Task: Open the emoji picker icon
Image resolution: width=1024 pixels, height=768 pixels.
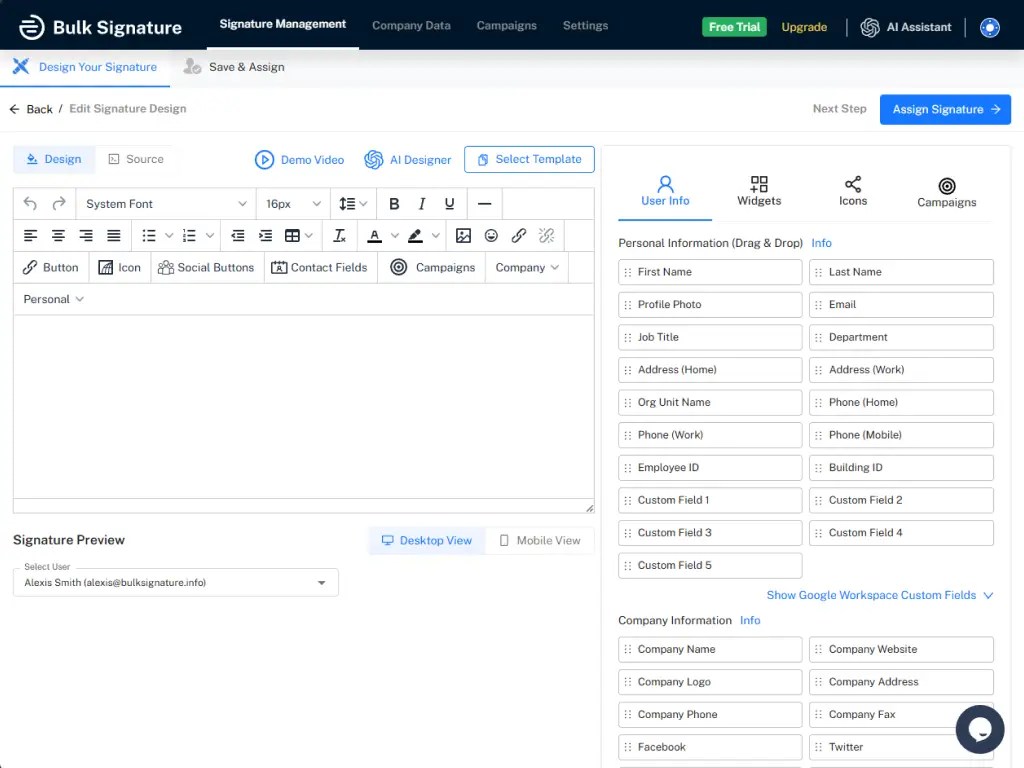Action: tap(491, 236)
